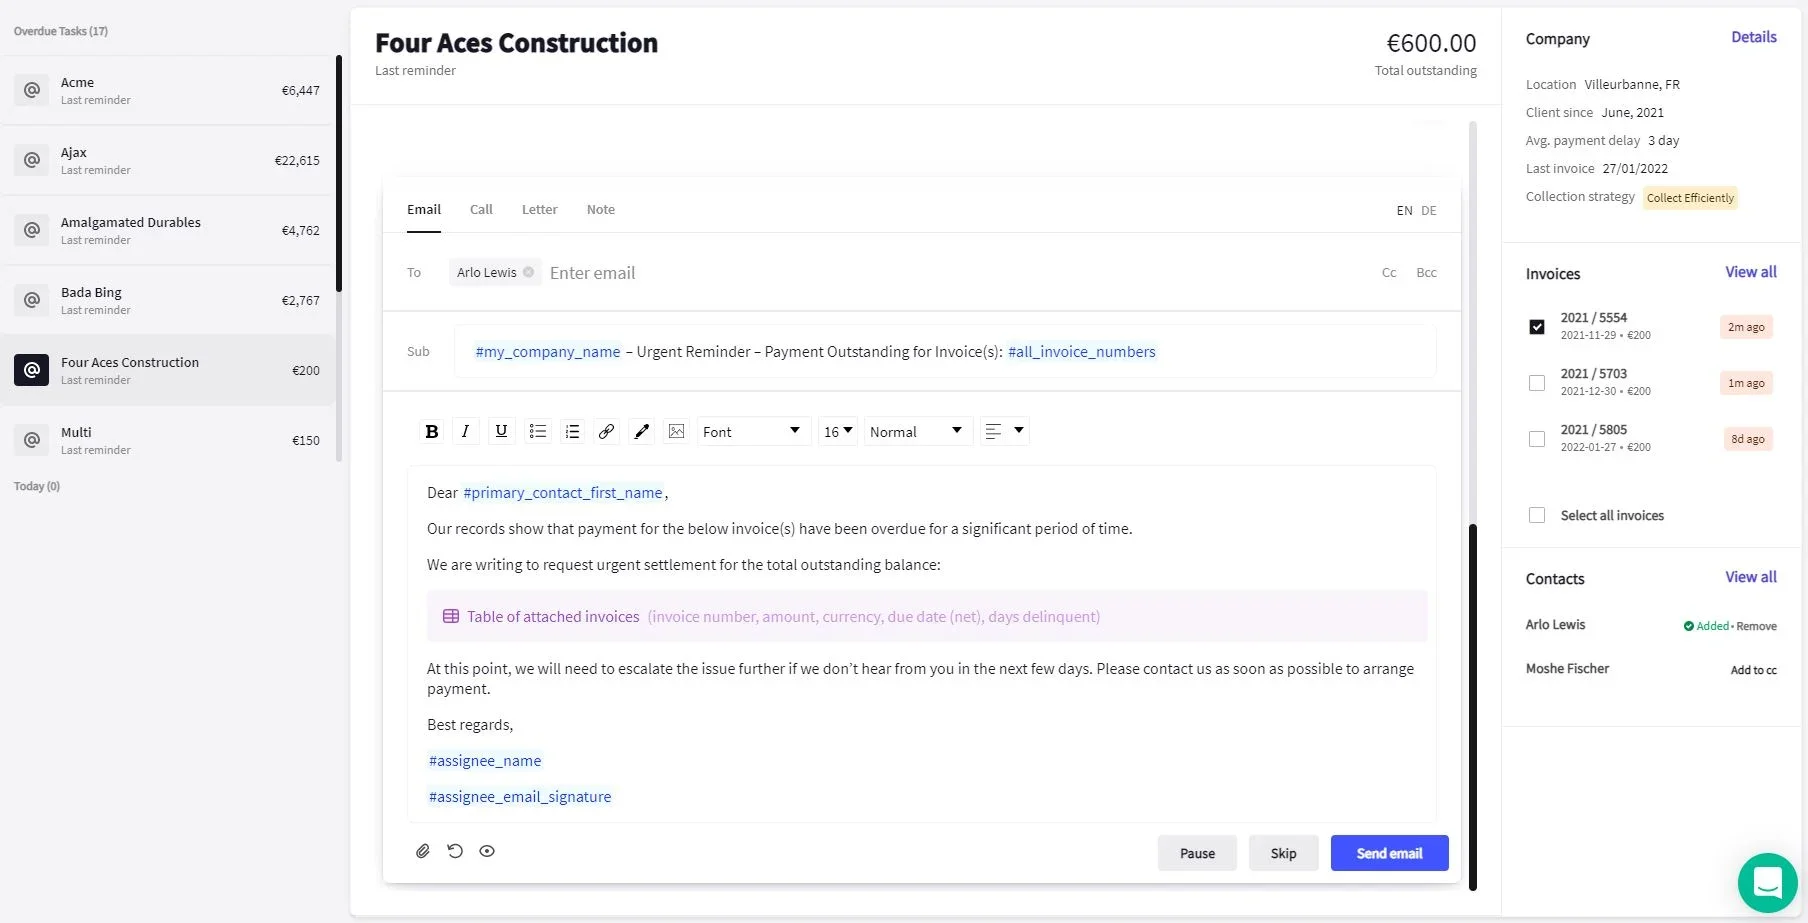This screenshot has height=923, width=1808.
Task: Click the Send email button
Action: [x=1389, y=853]
